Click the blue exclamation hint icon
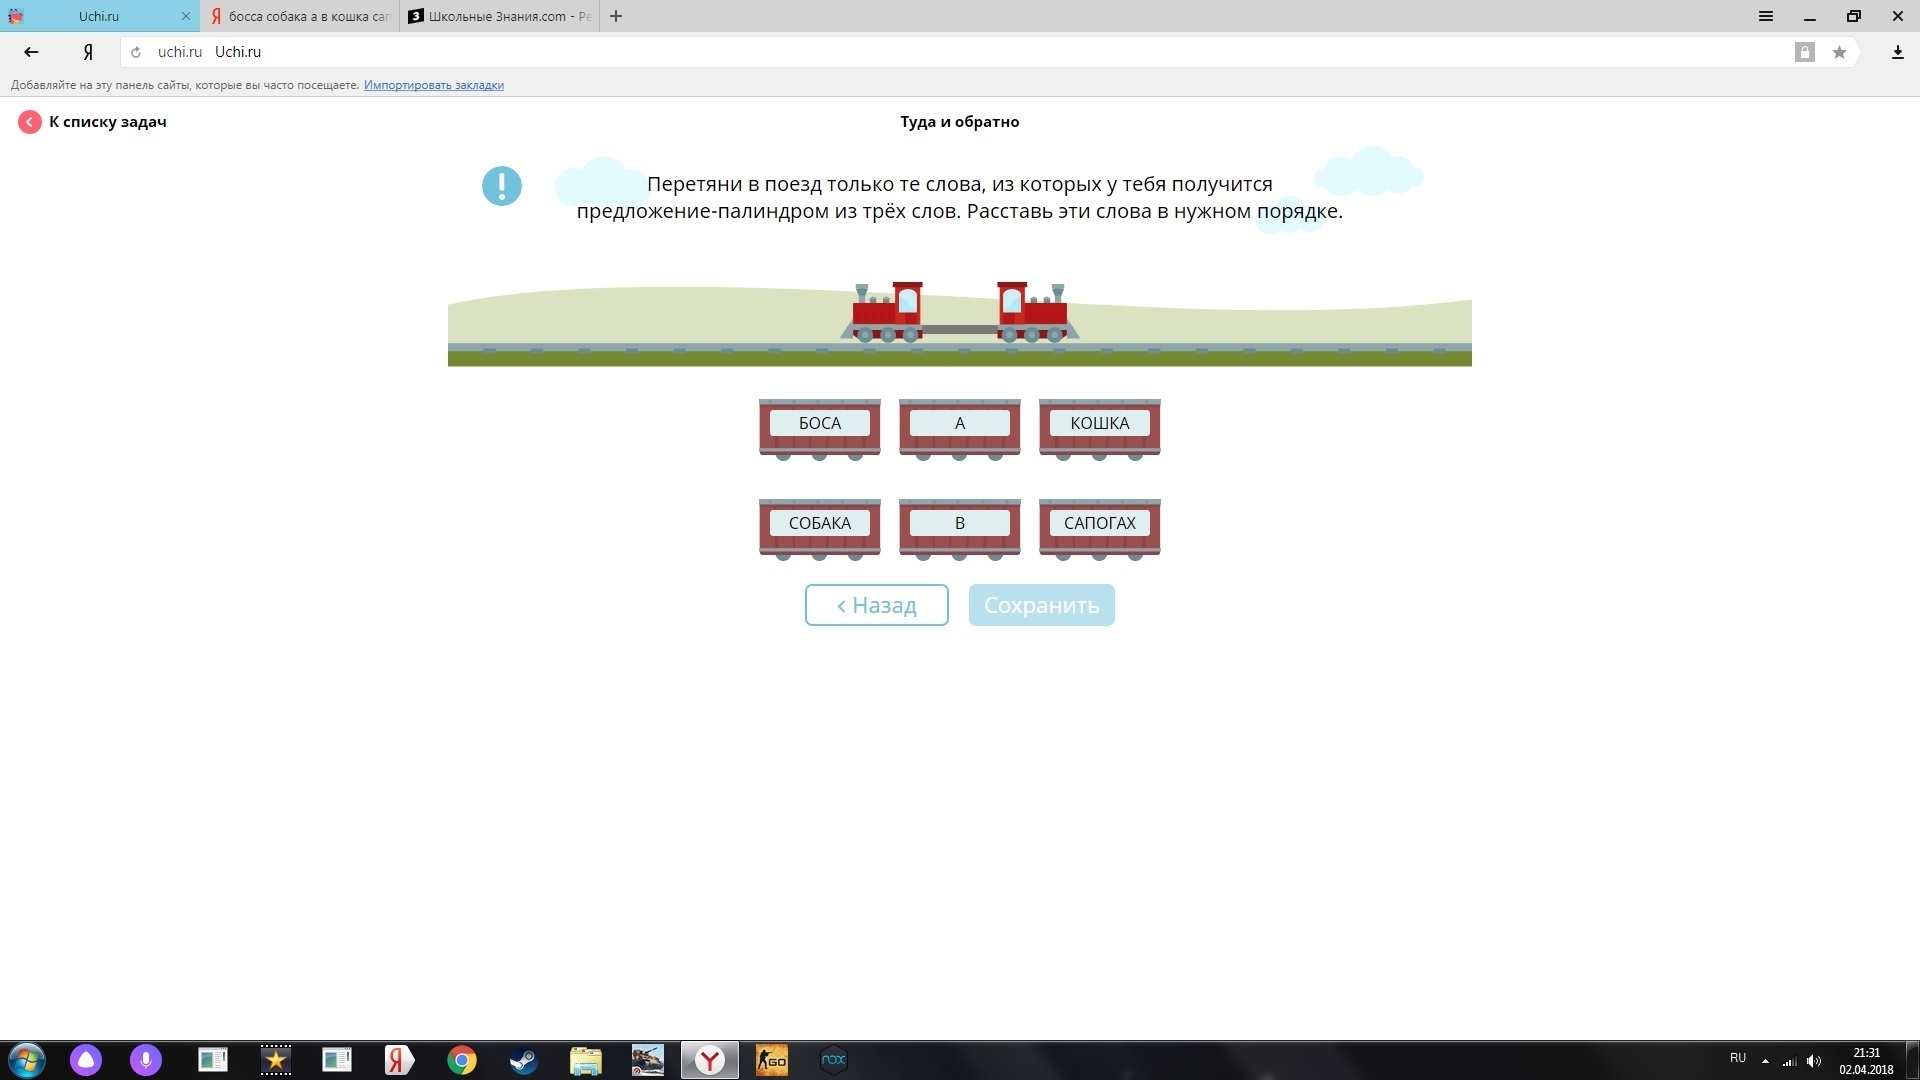 pos(501,186)
